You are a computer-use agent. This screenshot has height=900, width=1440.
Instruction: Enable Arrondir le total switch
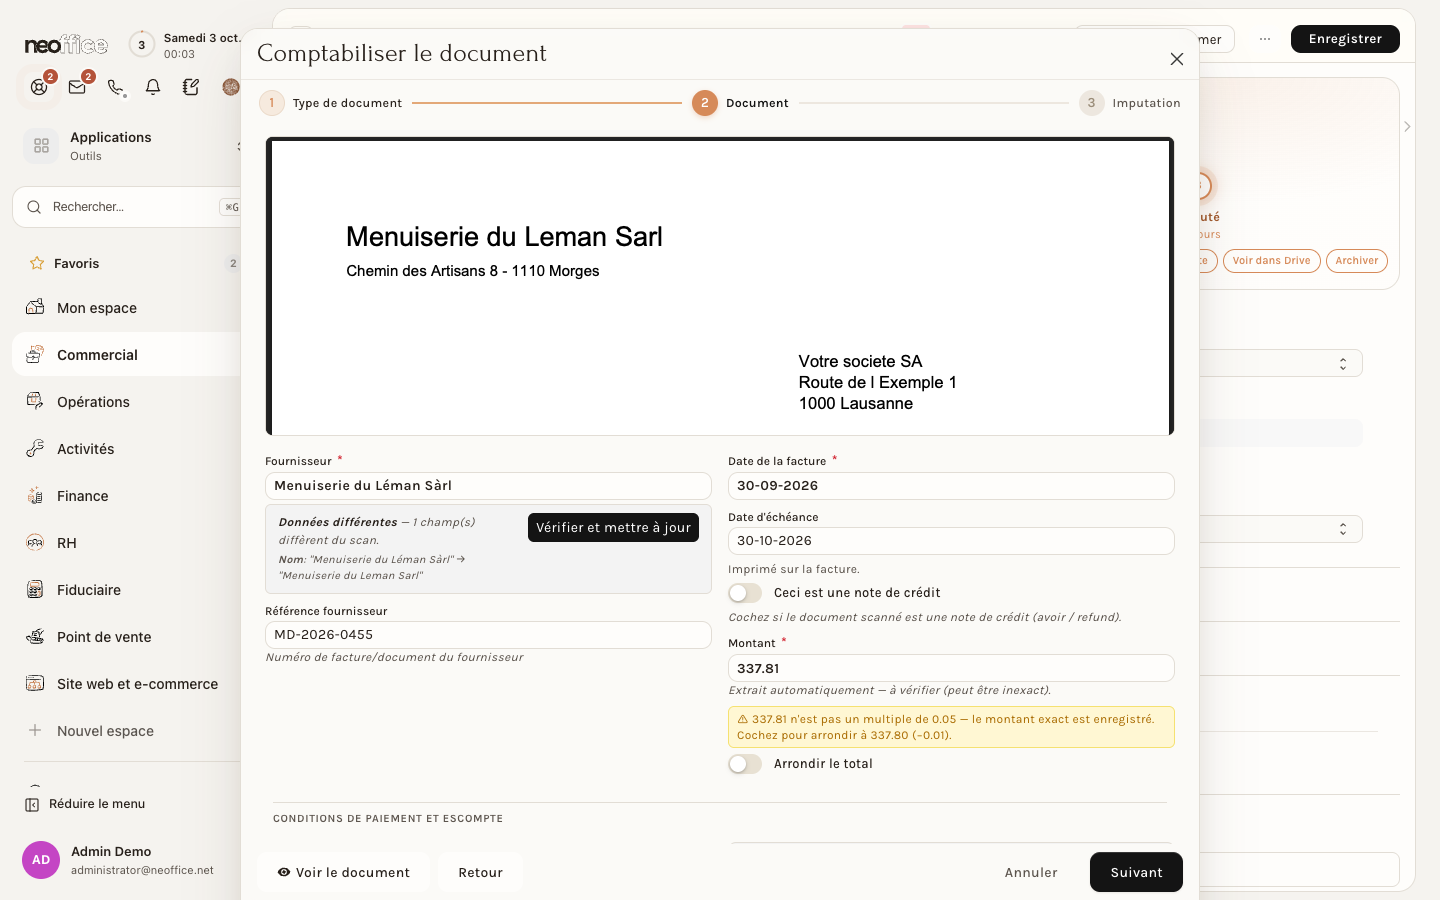pyautogui.click(x=745, y=764)
